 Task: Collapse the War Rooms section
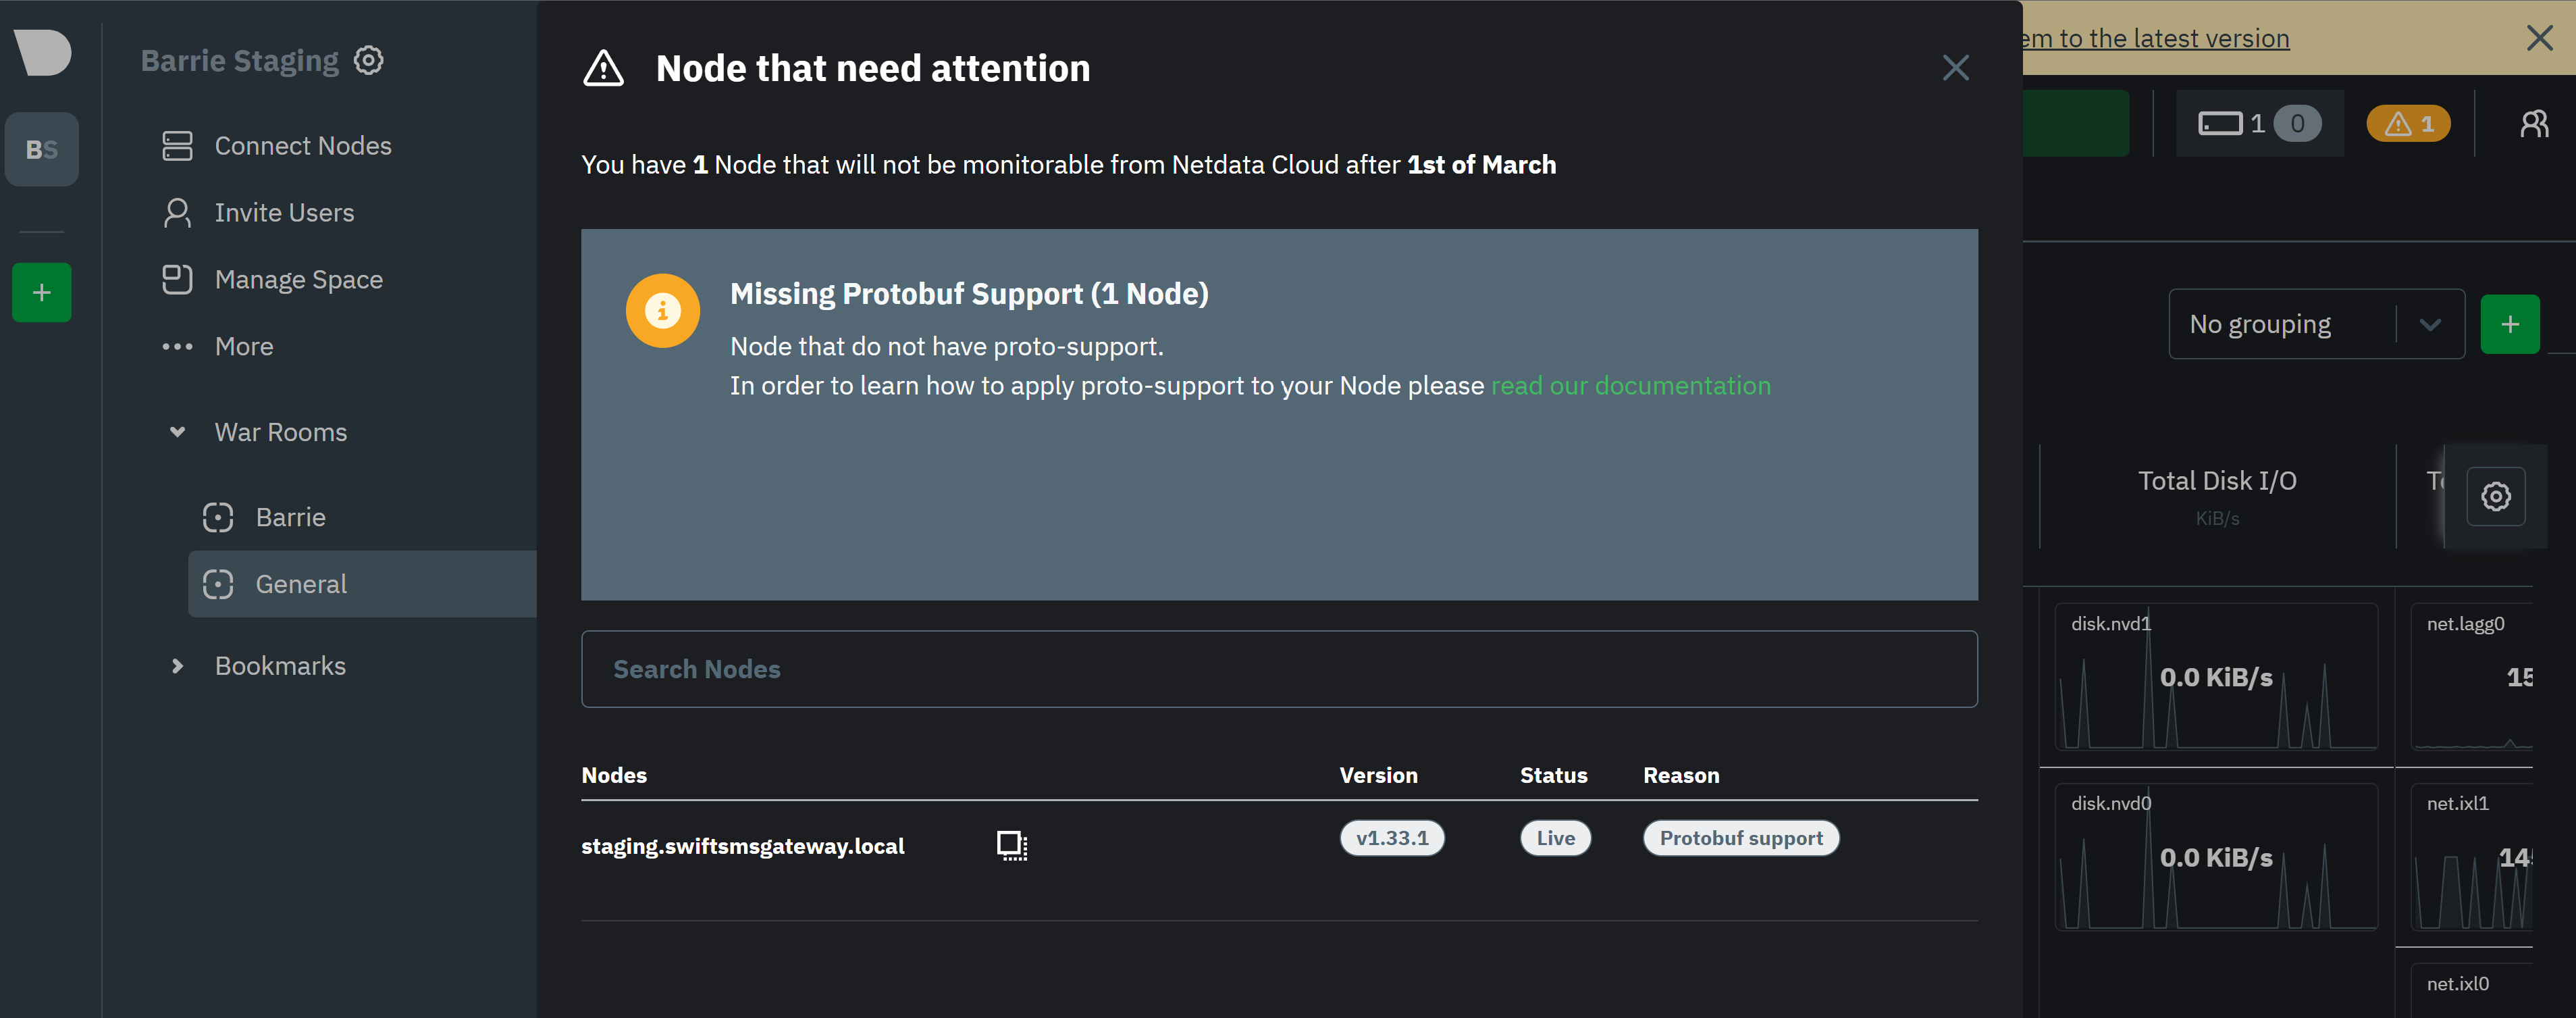click(x=178, y=432)
